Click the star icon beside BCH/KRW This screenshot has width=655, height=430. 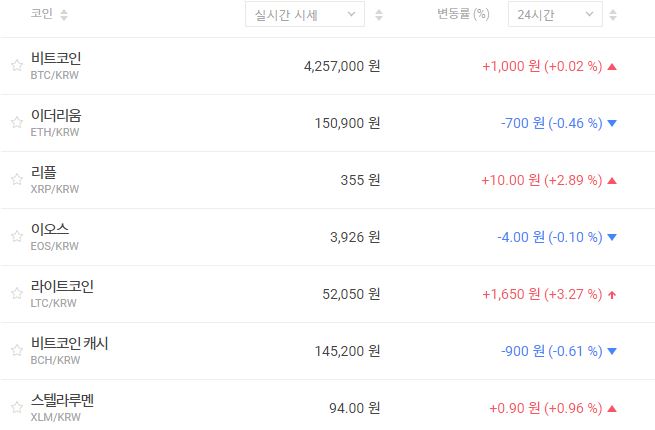(16, 351)
